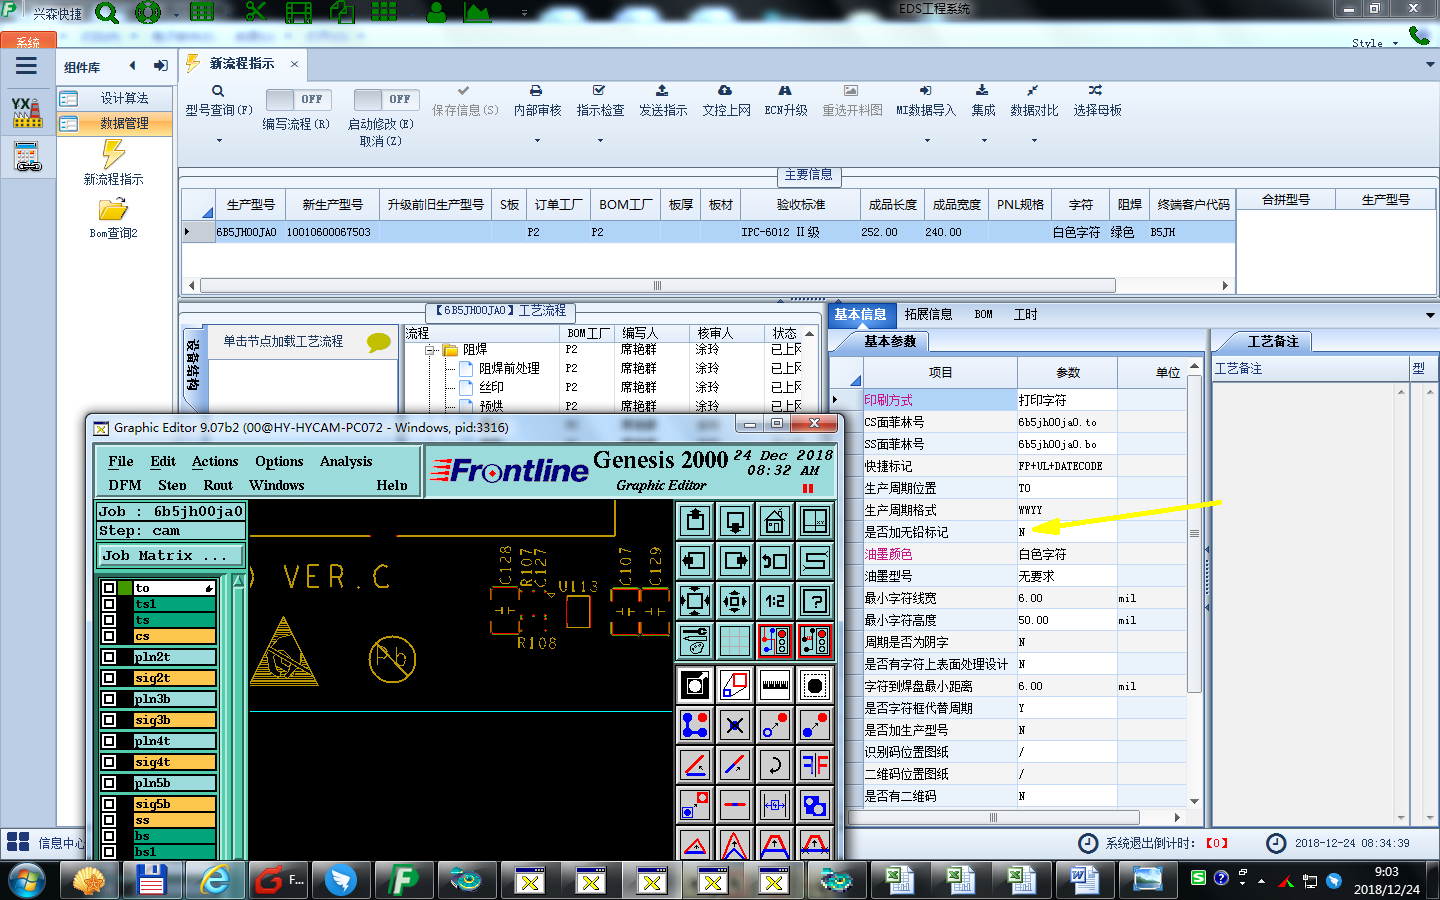The image size is (1440, 900).
Task: Select 设计算法 in component library
Action: [115, 98]
